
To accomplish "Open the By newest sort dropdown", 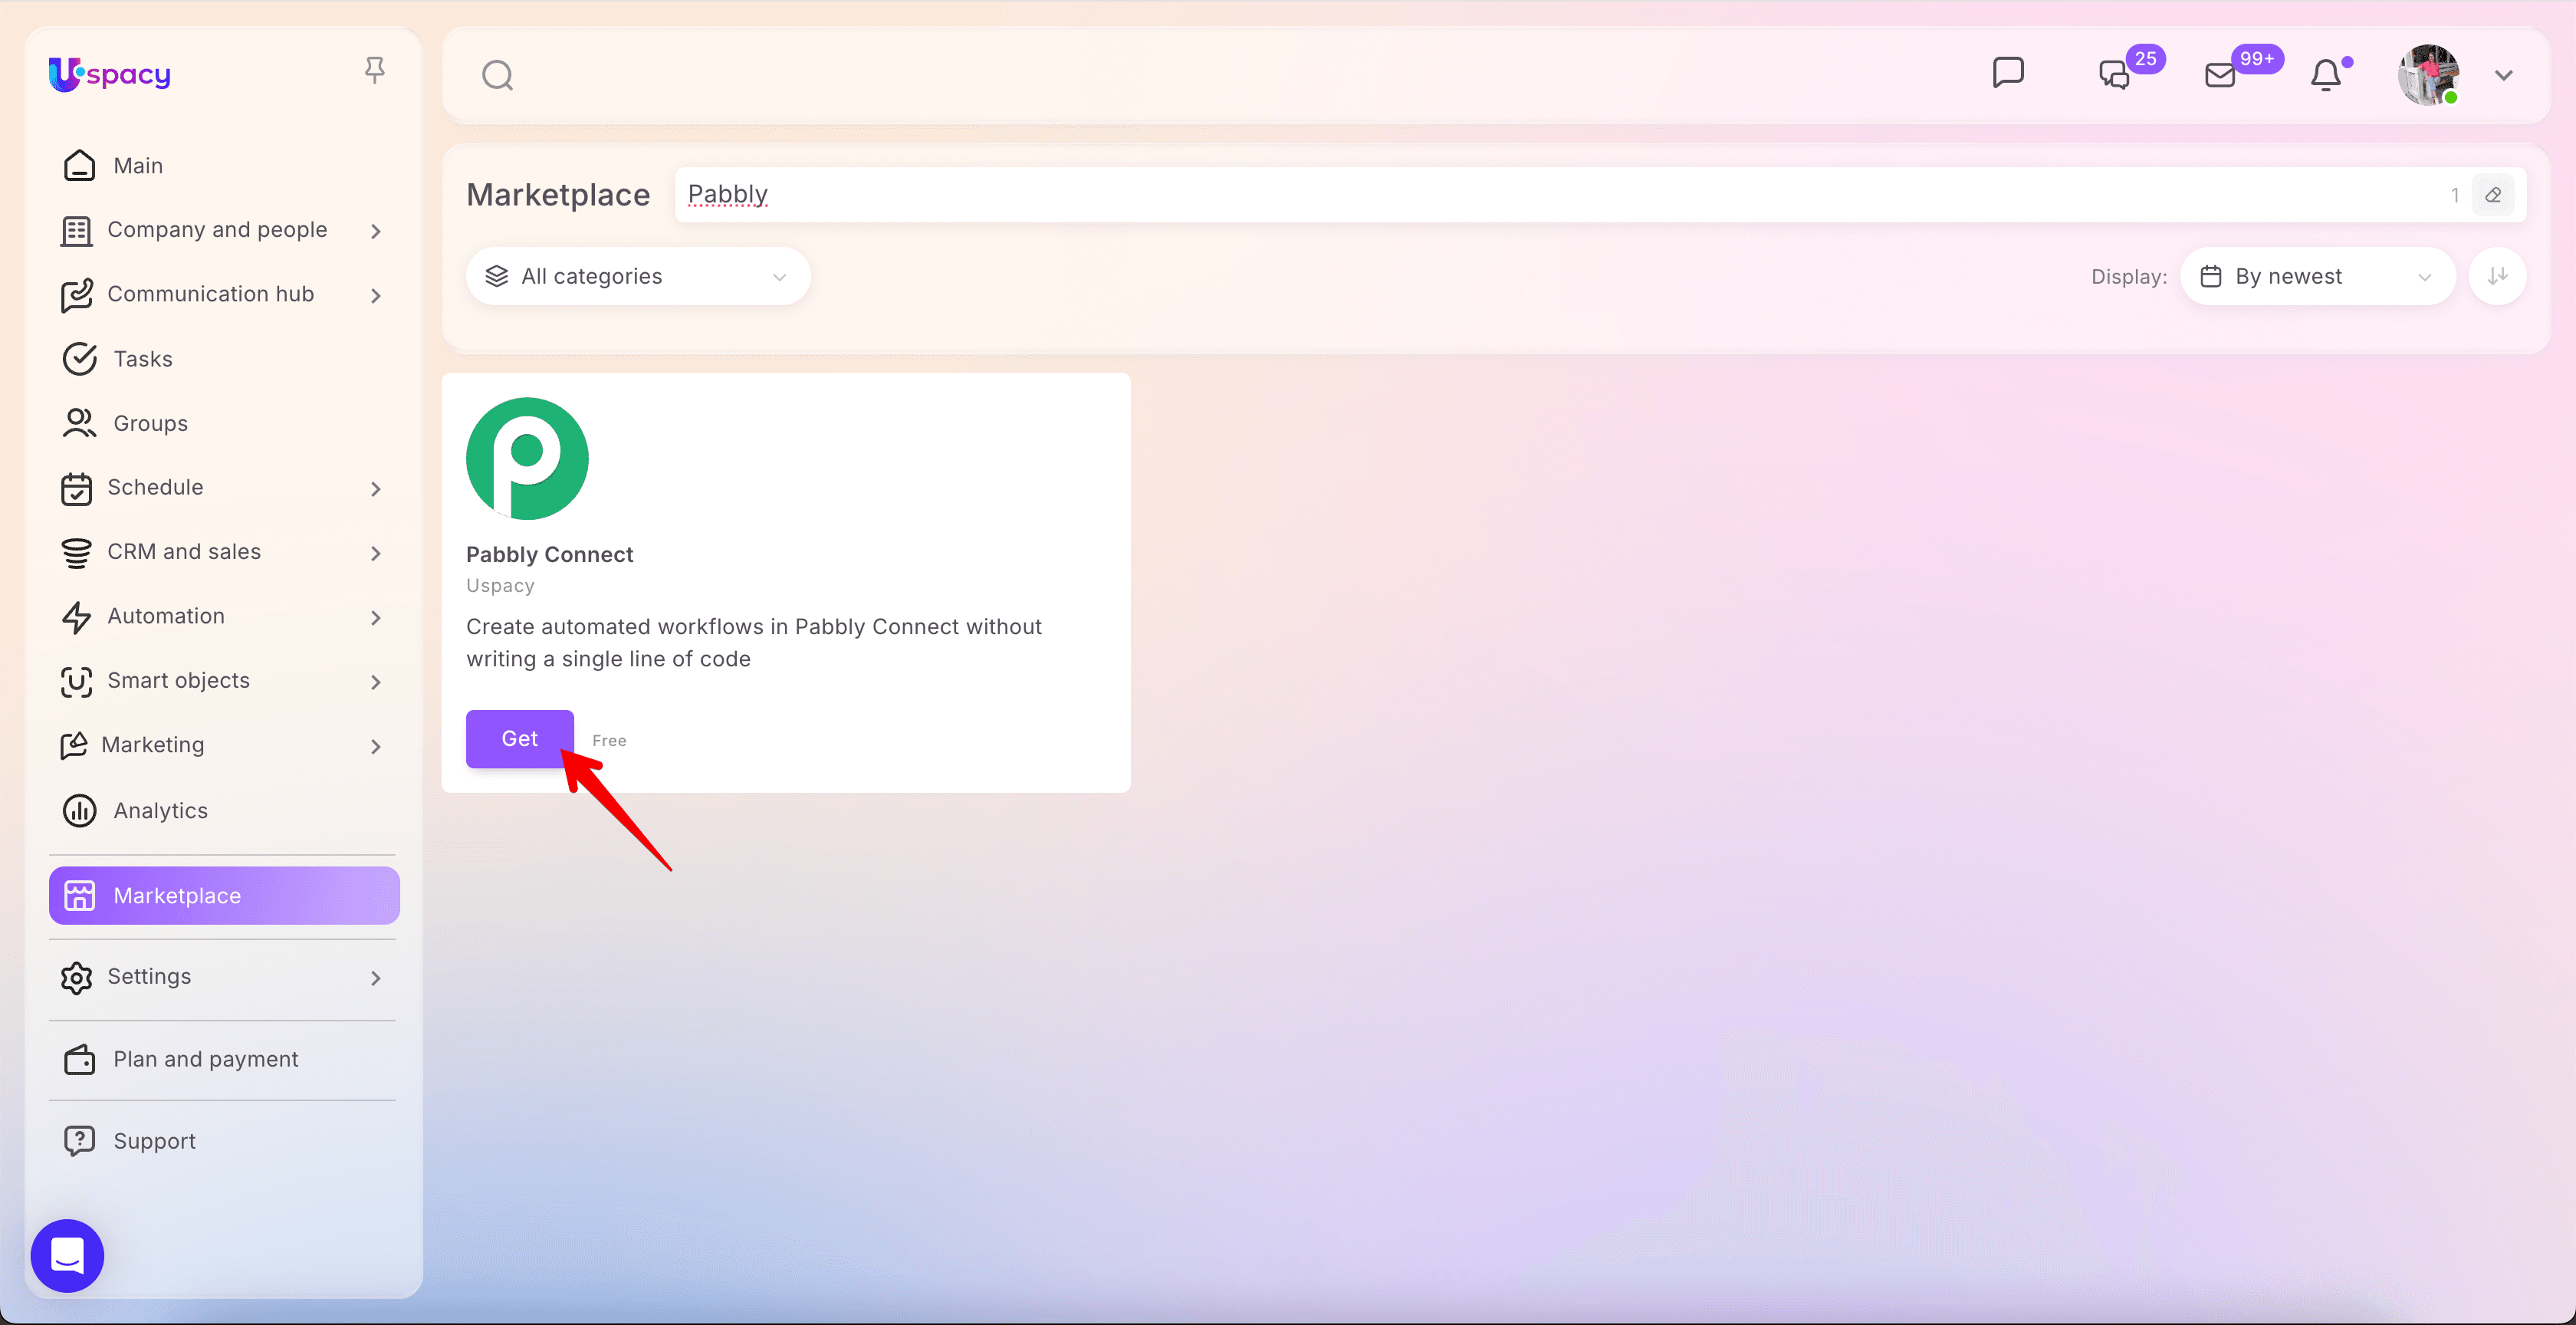I will click(x=2317, y=276).
